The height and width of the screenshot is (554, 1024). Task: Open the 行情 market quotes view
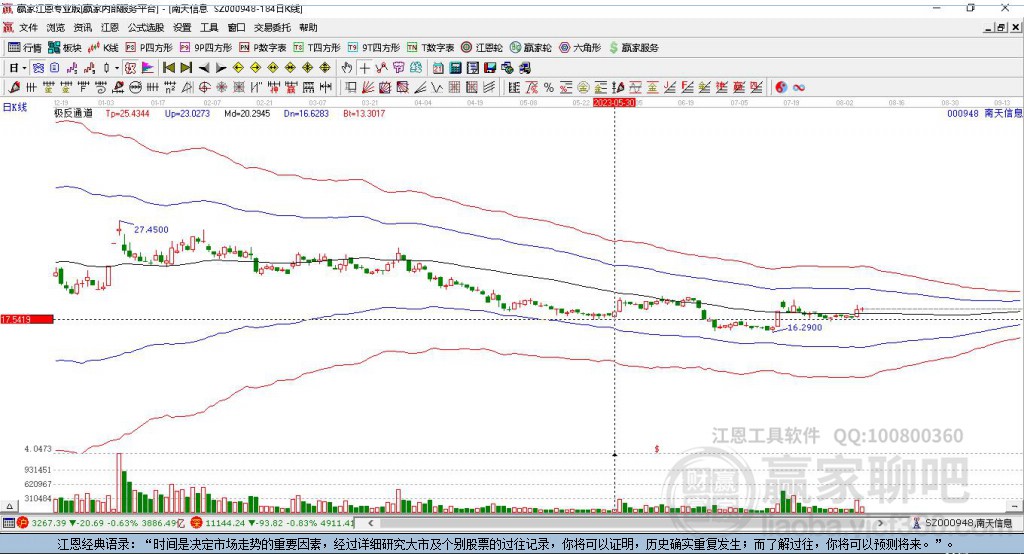pos(24,48)
